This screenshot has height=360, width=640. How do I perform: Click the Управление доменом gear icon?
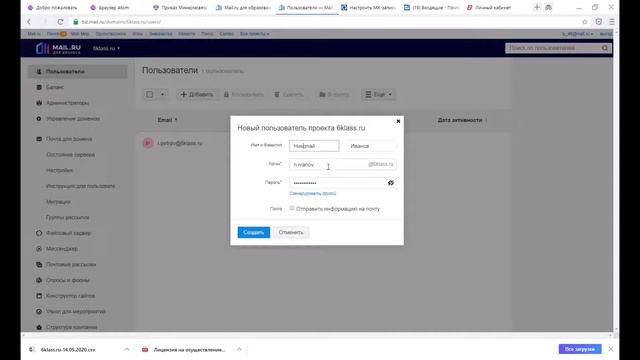[x=39, y=119]
